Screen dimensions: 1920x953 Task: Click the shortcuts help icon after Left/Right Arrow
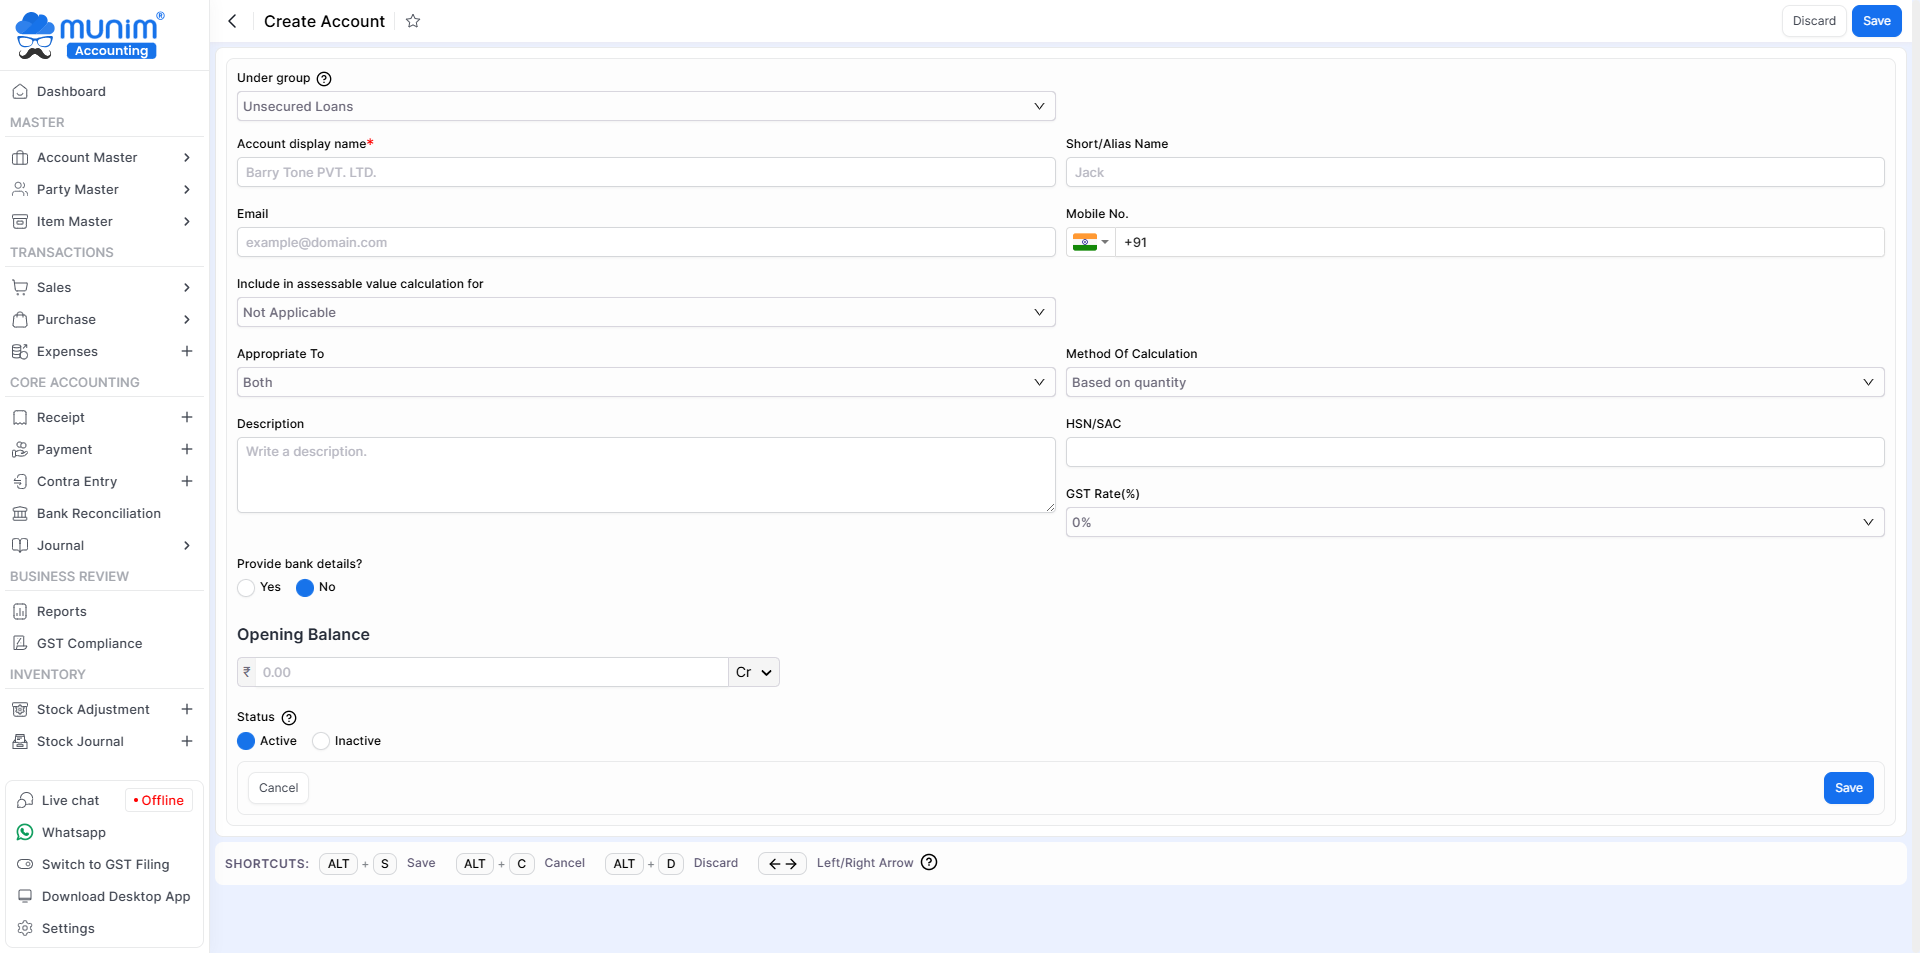click(x=929, y=863)
